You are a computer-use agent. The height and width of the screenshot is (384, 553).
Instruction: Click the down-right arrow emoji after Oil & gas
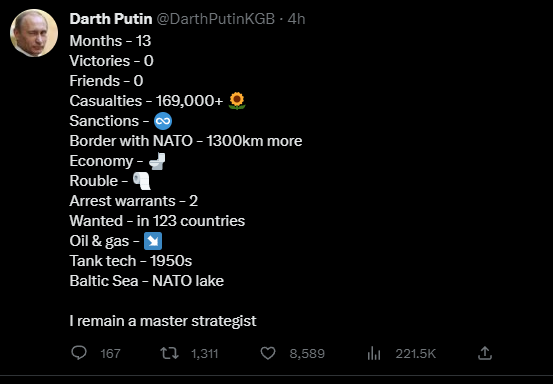(153, 241)
